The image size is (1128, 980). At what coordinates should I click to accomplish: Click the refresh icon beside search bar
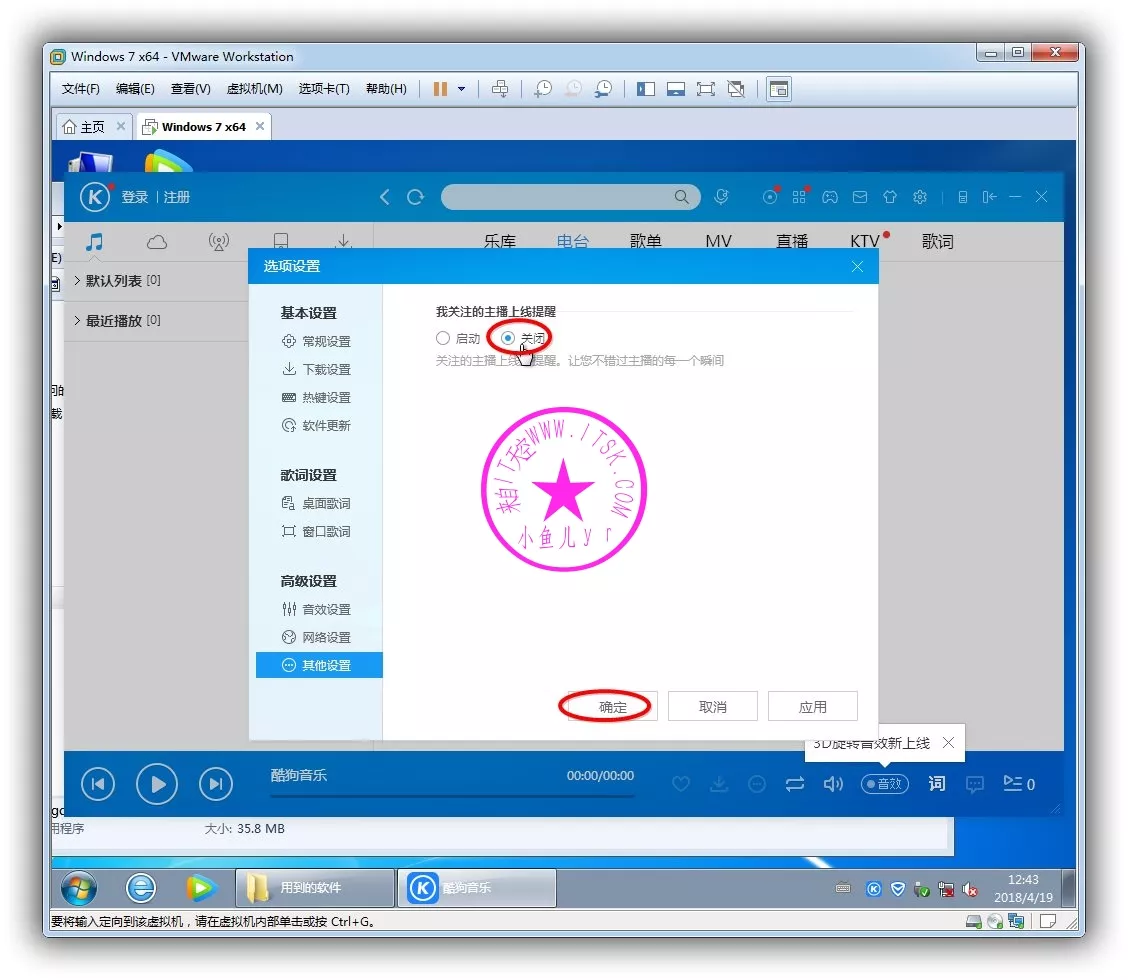point(416,197)
